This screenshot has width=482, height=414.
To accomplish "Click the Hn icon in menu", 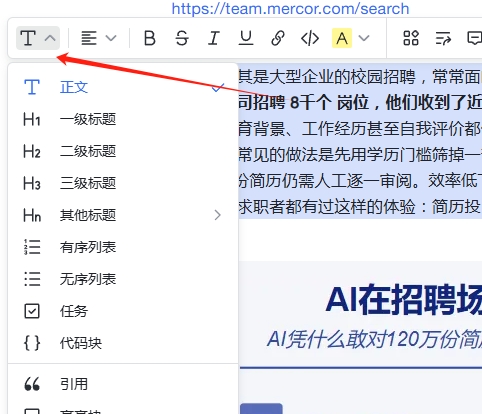I will coord(32,215).
